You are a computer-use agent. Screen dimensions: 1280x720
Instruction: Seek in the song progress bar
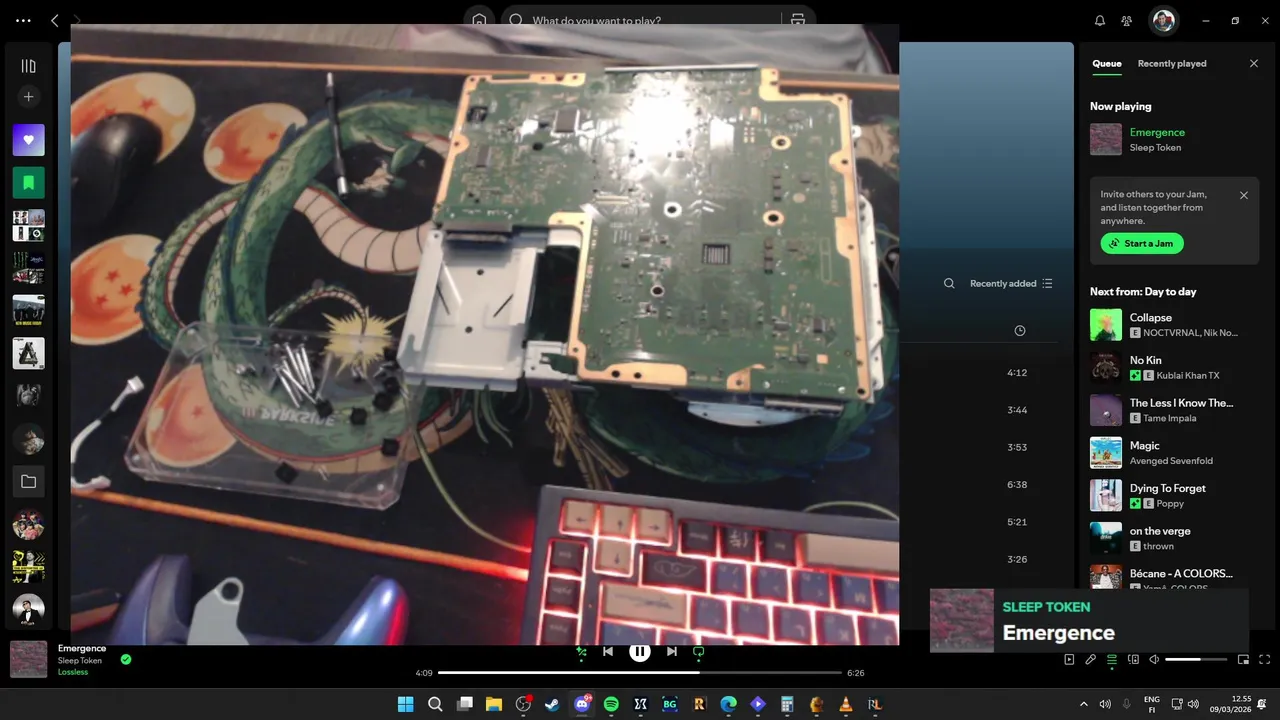click(x=640, y=673)
